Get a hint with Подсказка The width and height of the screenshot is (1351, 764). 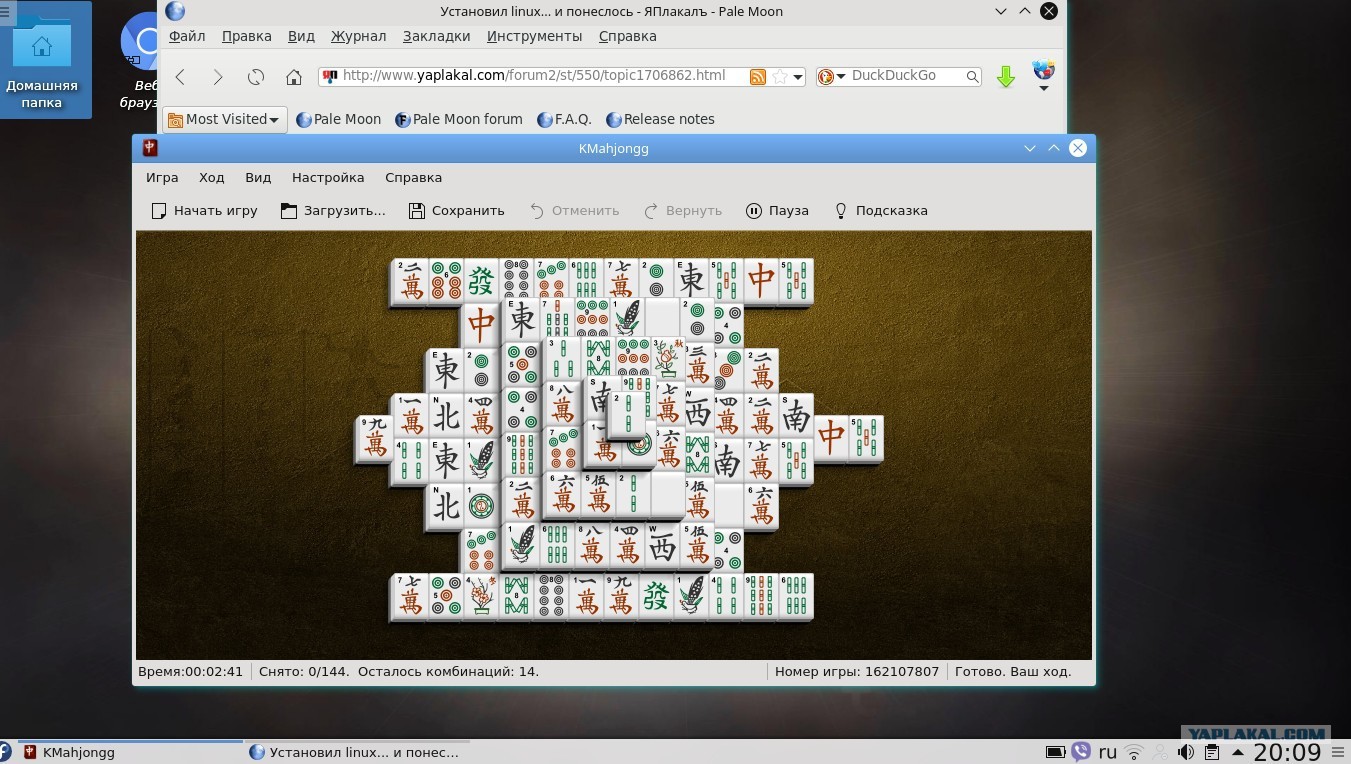881,211
